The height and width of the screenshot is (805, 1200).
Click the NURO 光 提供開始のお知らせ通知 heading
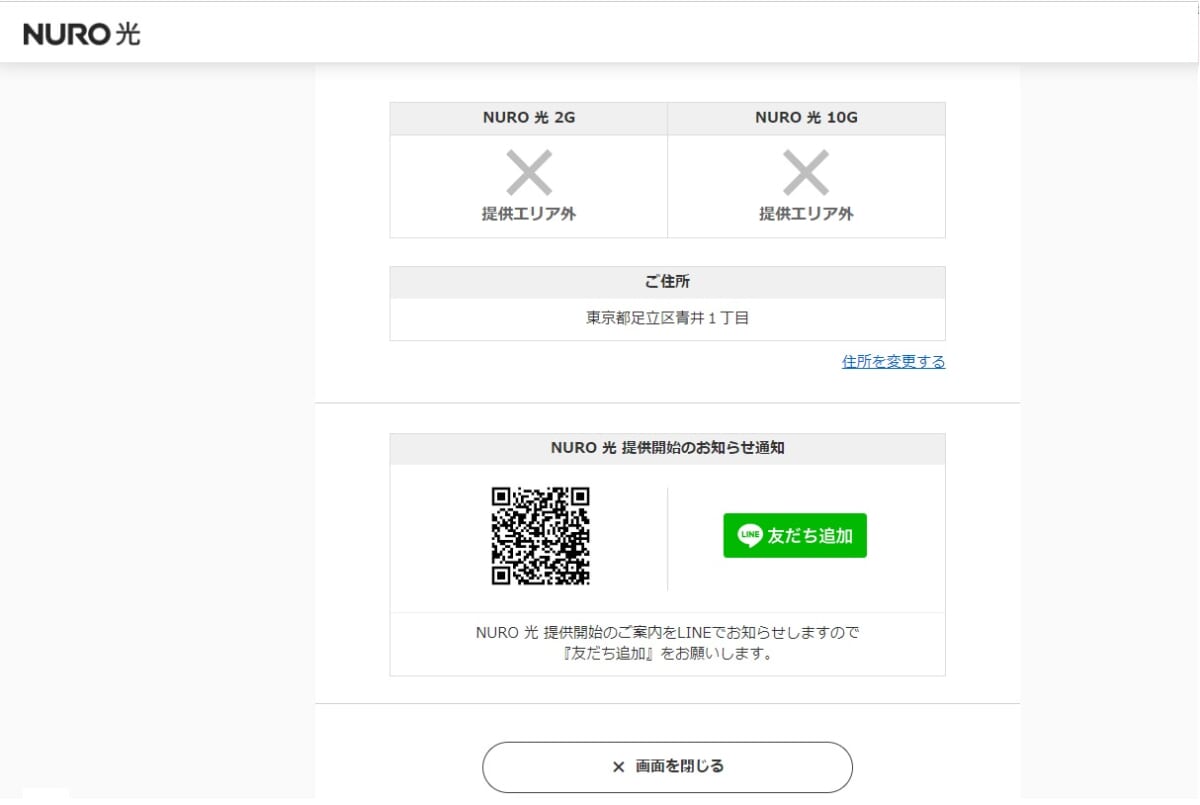tap(667, 448)
